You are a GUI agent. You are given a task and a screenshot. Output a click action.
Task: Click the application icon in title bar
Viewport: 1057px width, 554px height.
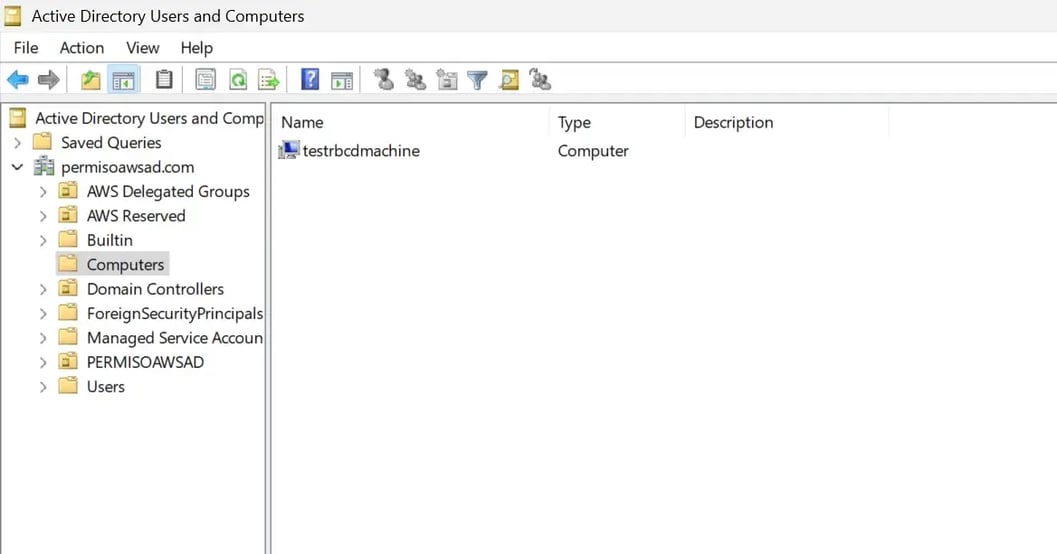click(12, 16)
